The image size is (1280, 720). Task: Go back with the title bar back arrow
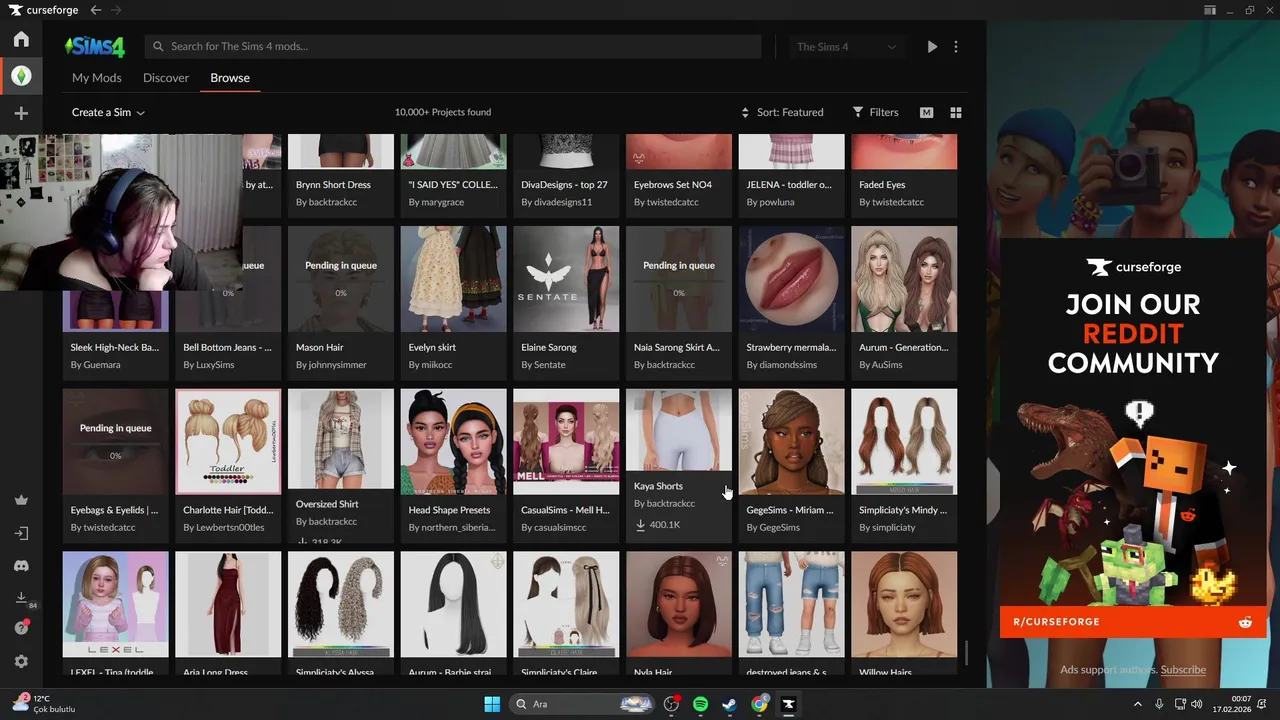coord(96,10)
